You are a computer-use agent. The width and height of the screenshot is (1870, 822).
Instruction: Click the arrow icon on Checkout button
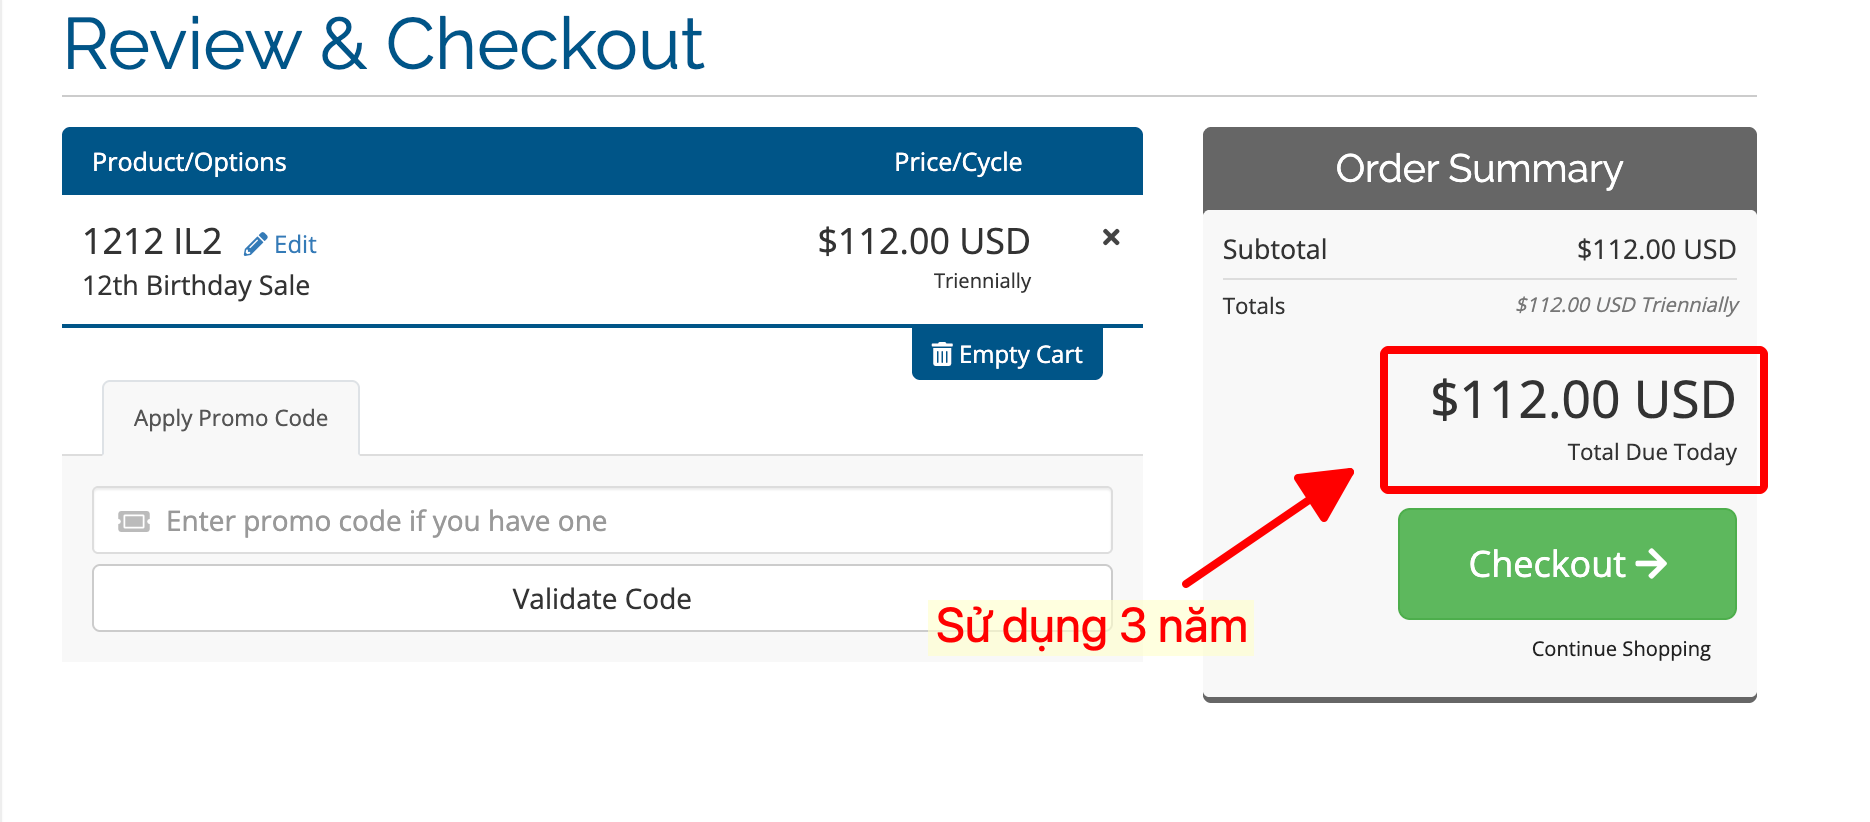coord(1652,564)
